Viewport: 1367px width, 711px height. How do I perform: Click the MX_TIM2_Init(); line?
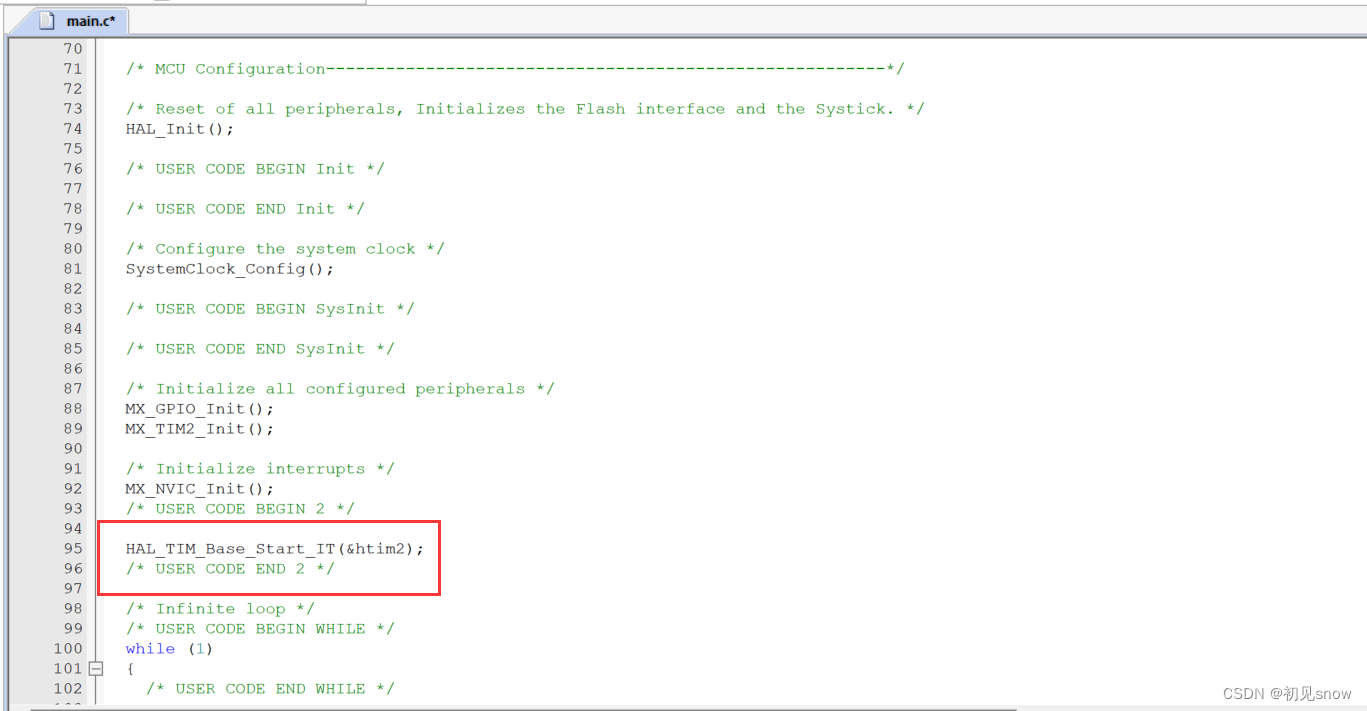pyautogui.click(x=199, y=429)
